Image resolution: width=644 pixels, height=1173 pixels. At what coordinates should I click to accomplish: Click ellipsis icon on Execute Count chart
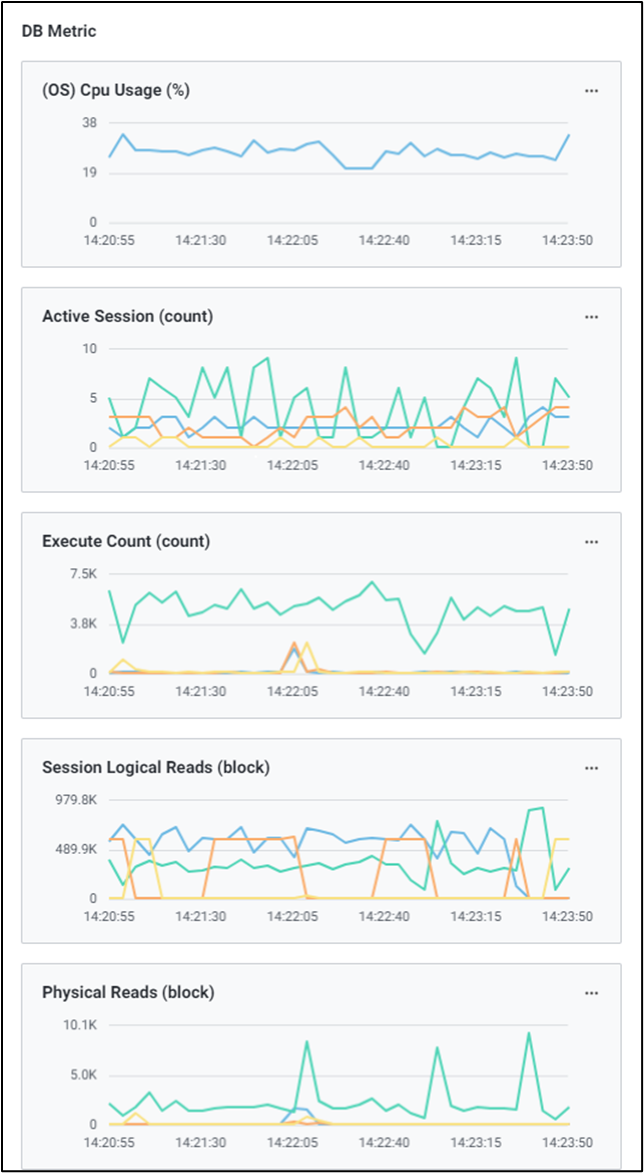click(x=591, y=542)
